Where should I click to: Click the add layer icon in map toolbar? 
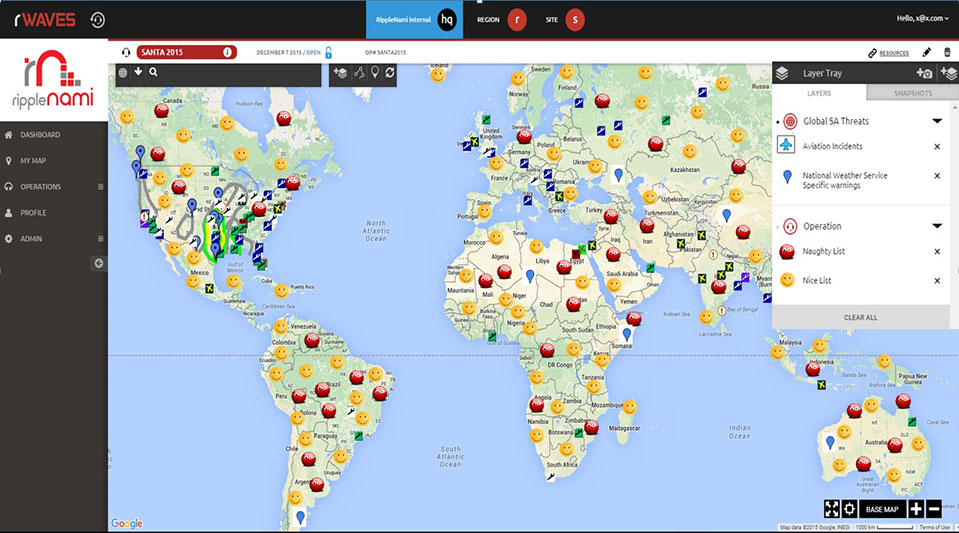[x=340, y=72]
